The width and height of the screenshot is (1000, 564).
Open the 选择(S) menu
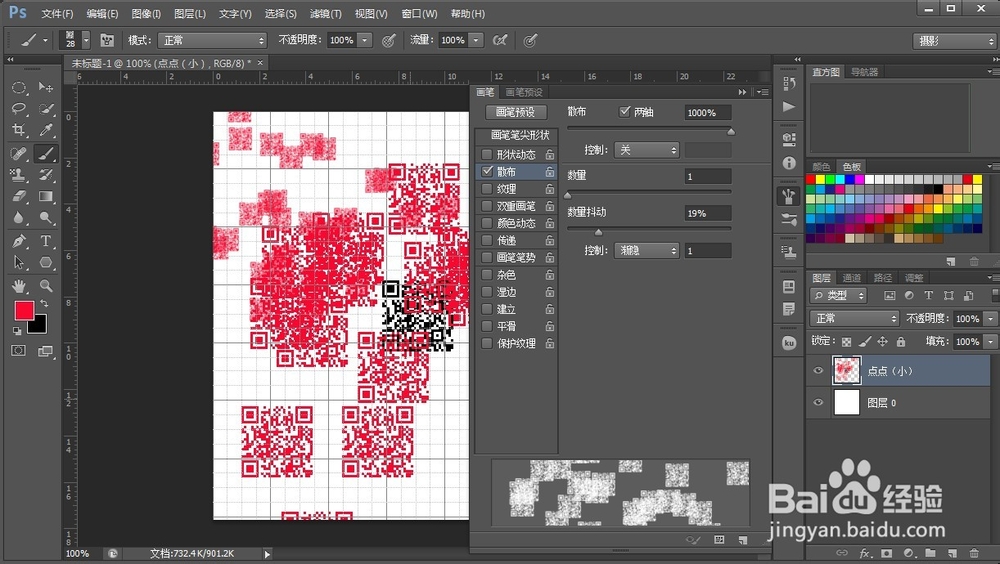[x=281, y=13]
